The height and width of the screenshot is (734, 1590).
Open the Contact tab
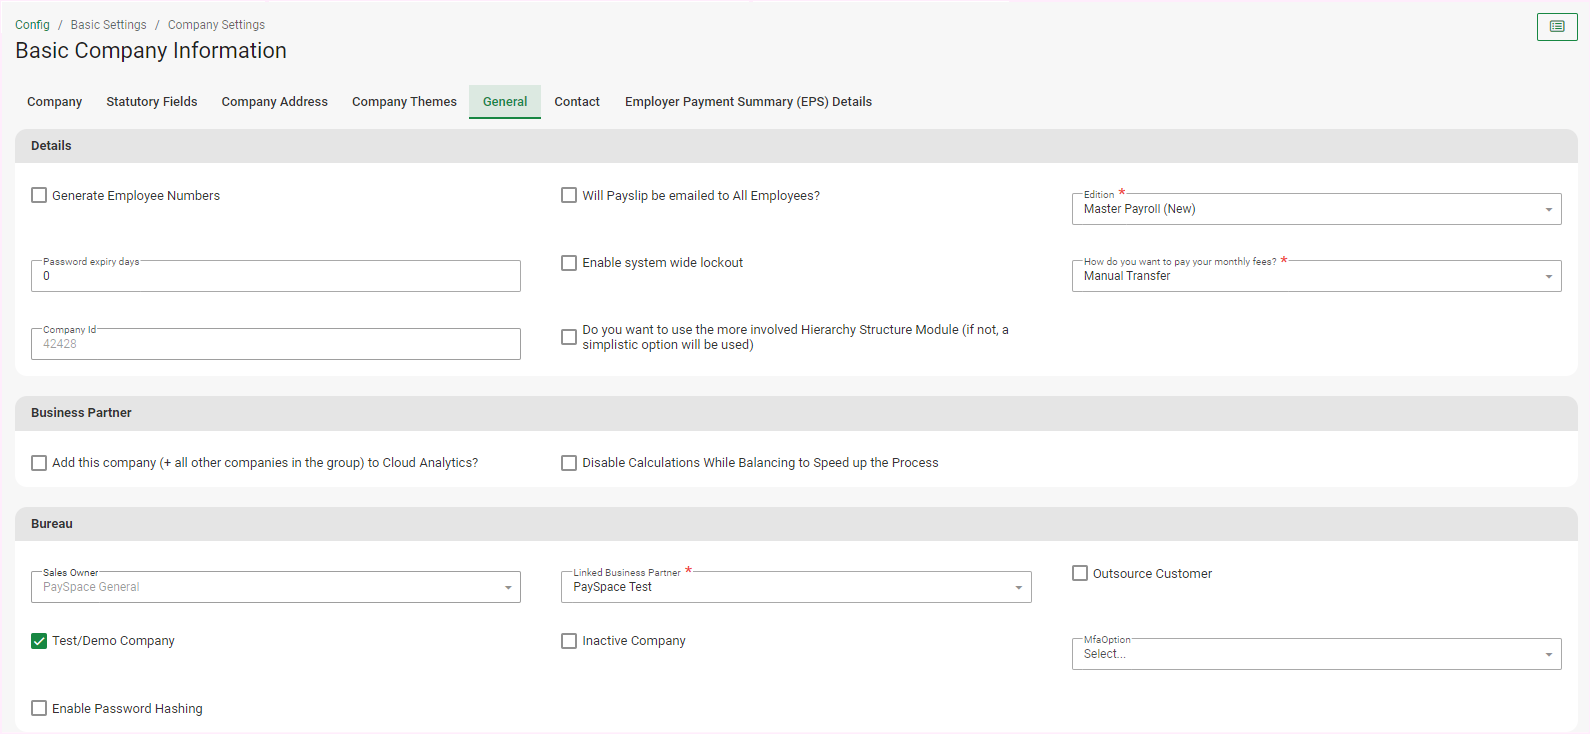577,102
